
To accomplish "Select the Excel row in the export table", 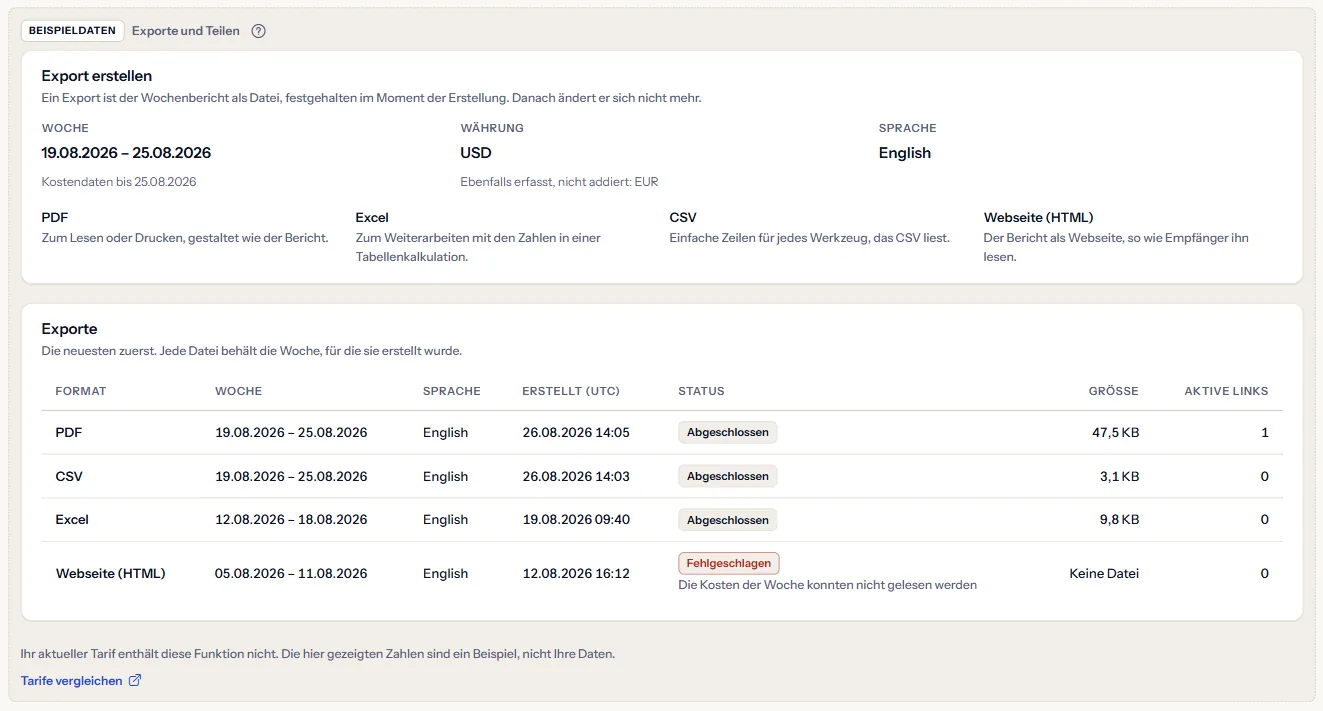I will coord(662,520).
